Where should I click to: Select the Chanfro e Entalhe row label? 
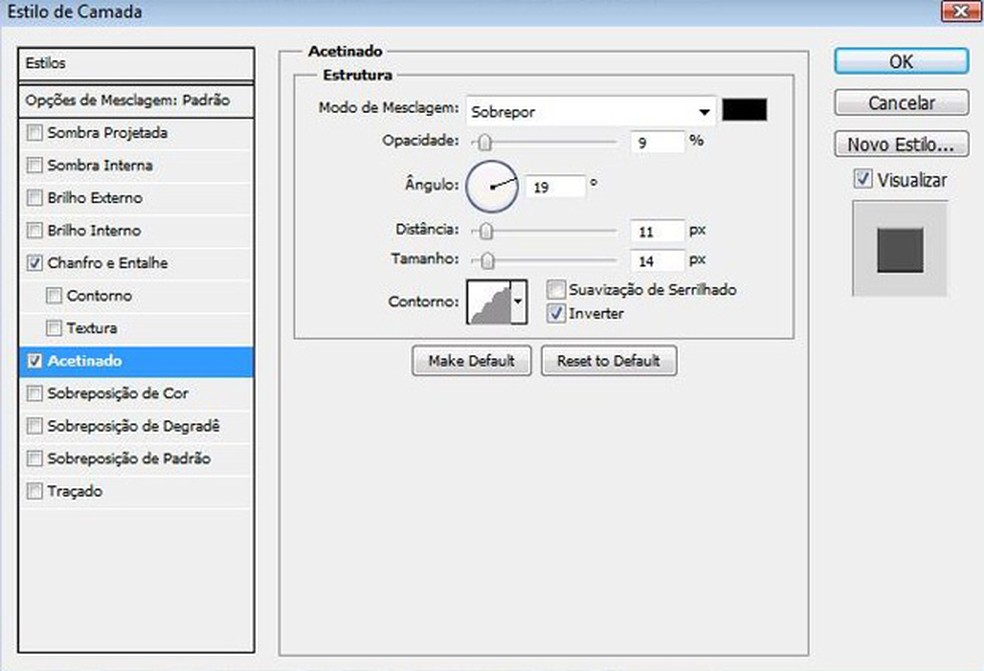pyautogui.click(x=107, y=263)
